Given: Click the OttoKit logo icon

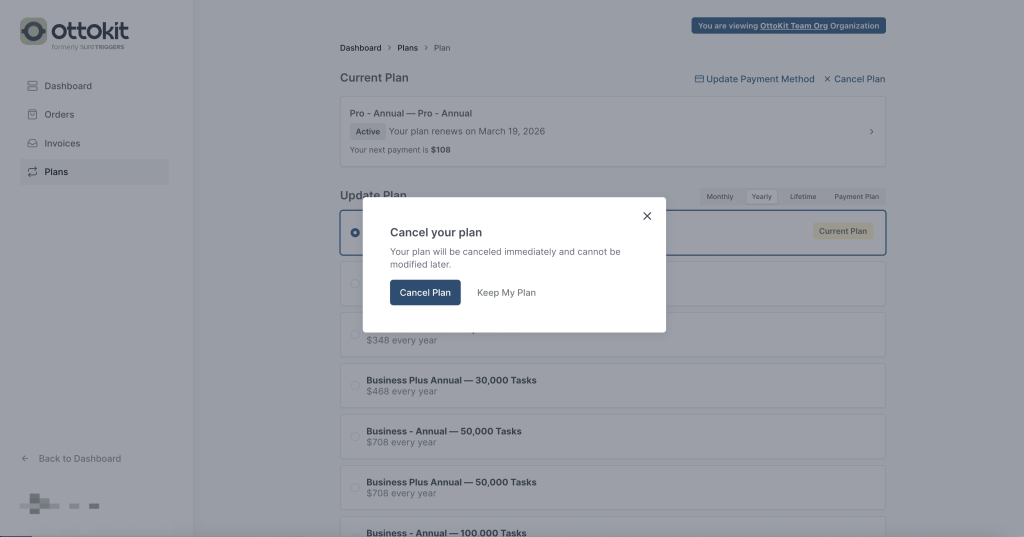Looking at the screenshot, I should point(33,31).
